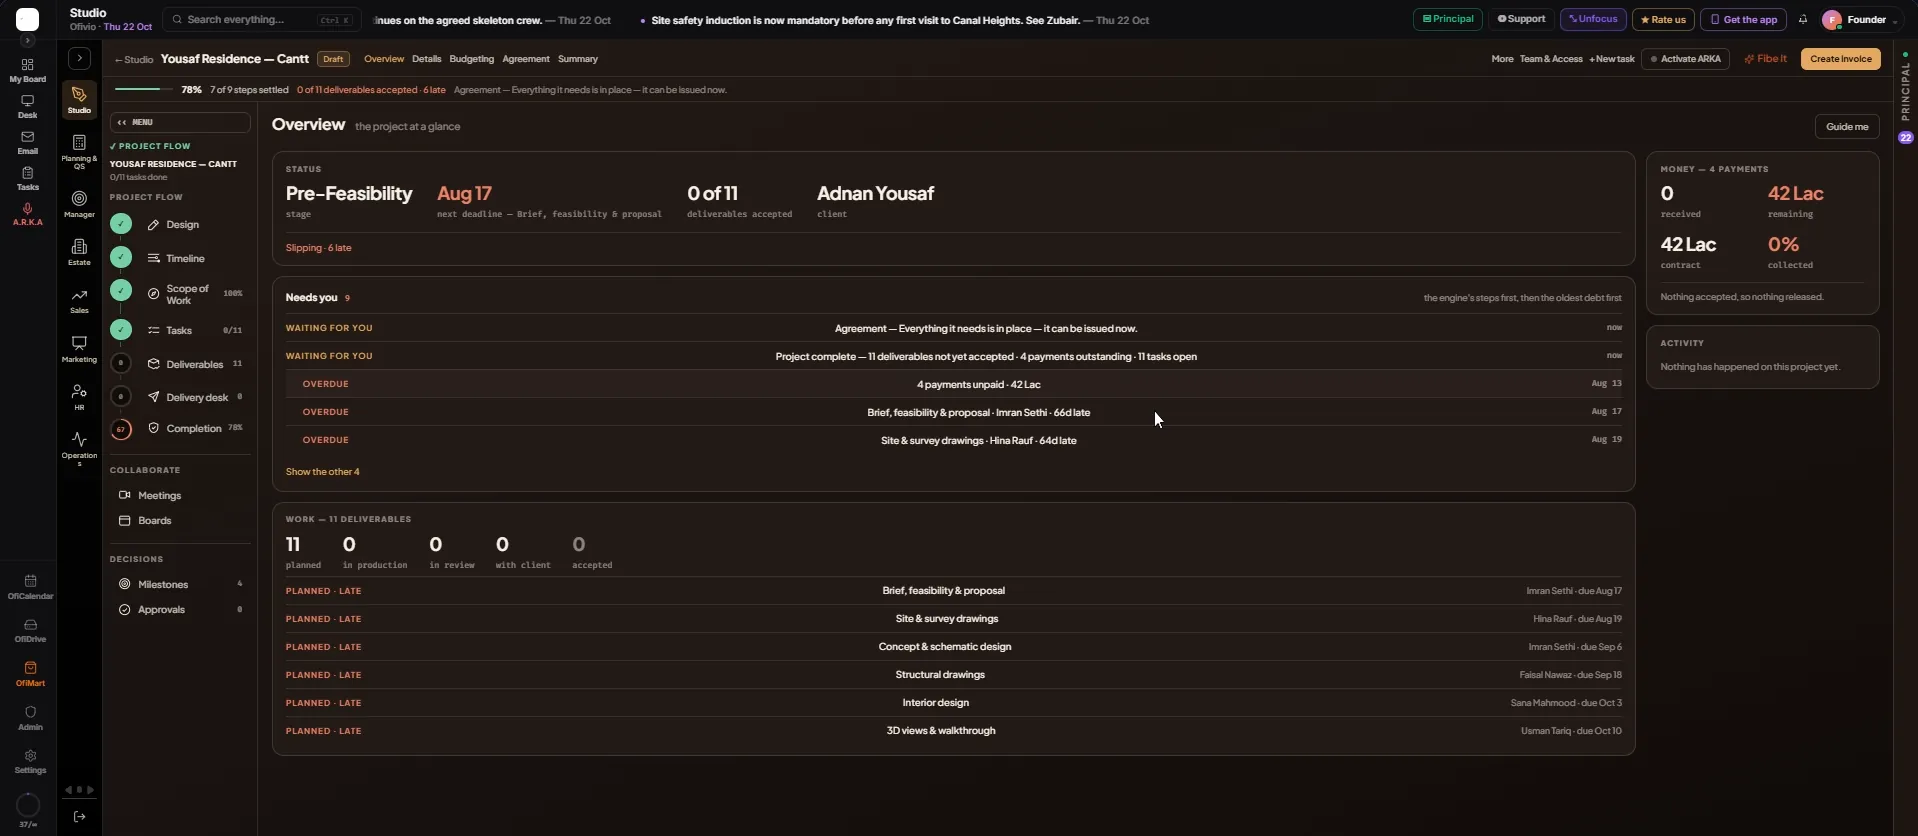Click the Search everything field
Viewport: 1918px width, 836px height.
point(262,20)
